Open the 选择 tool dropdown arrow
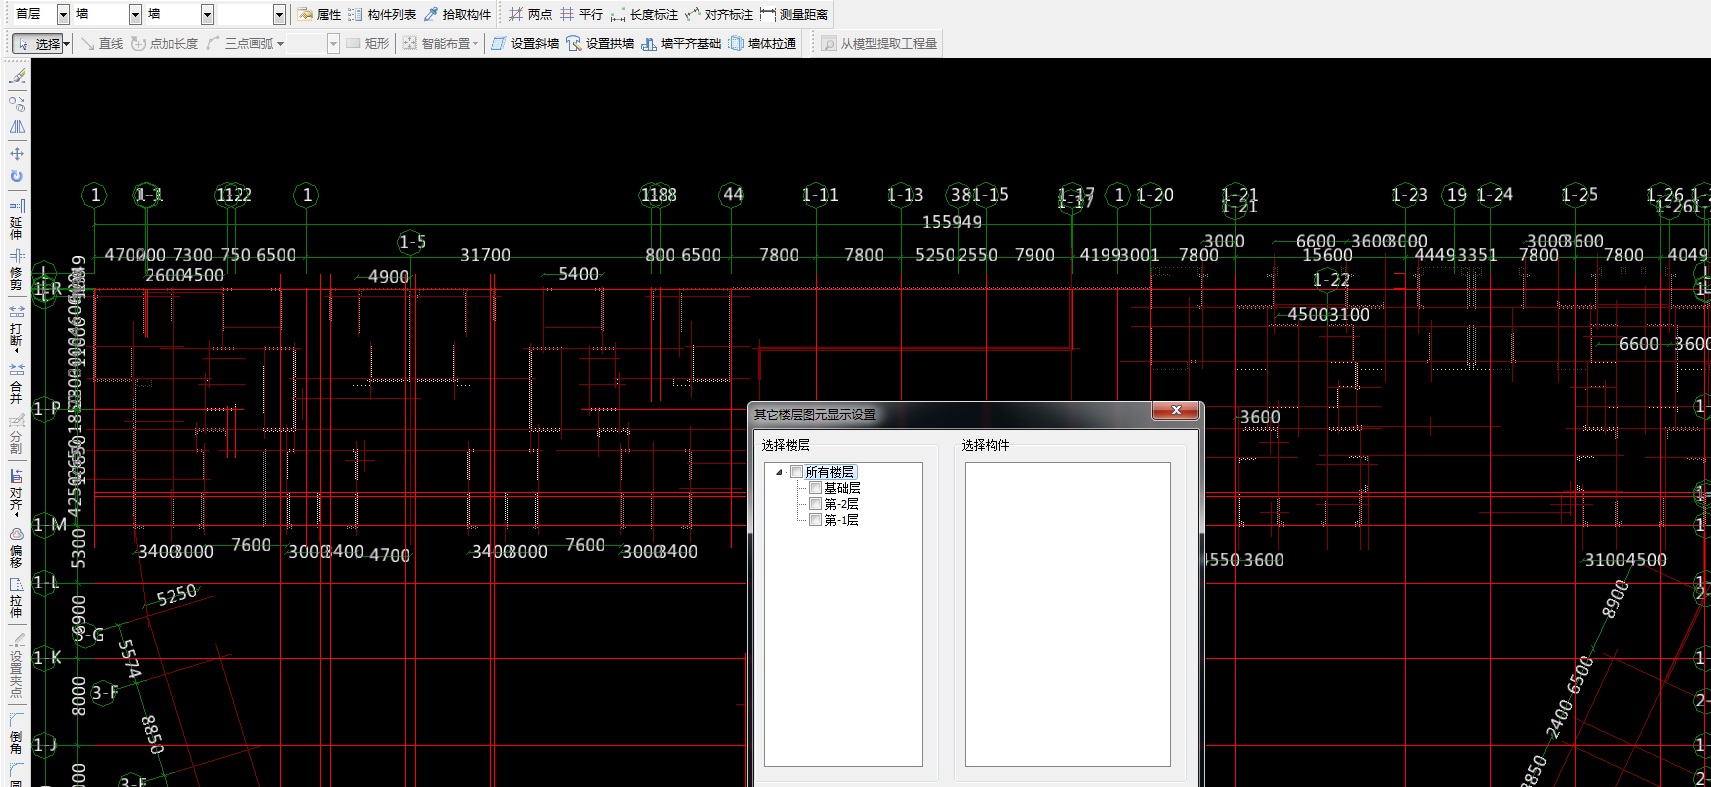This screenshot has height=787, width=1711. [x=67, y=43]
